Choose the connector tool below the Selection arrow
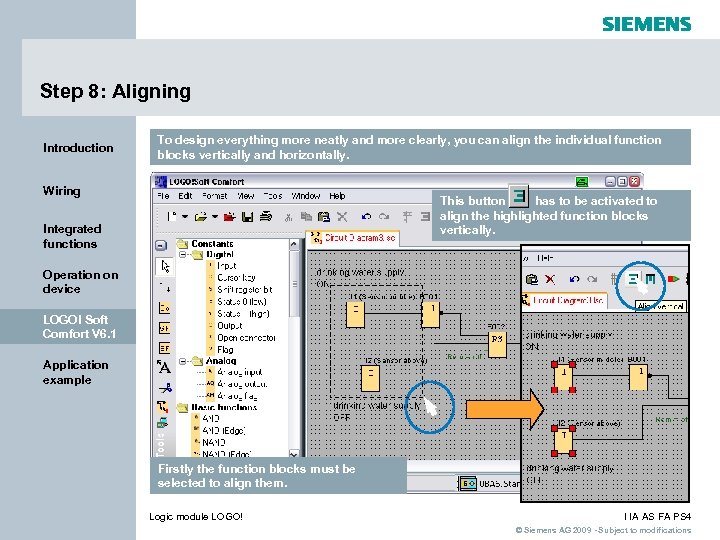The height and width of the screenshot is (540, 720). 165,287
